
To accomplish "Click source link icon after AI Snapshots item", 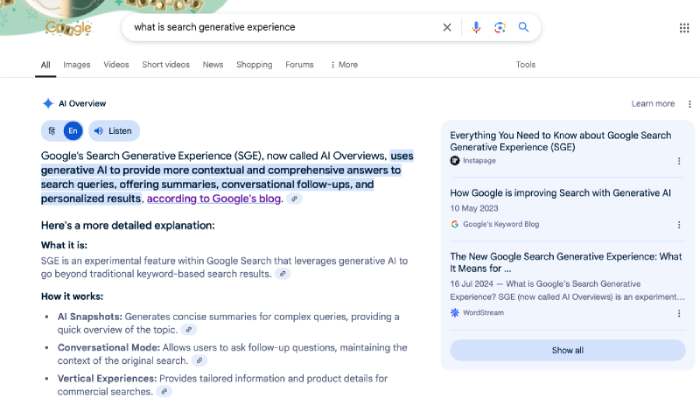I will pyautogui.click(x=188, y=330).
